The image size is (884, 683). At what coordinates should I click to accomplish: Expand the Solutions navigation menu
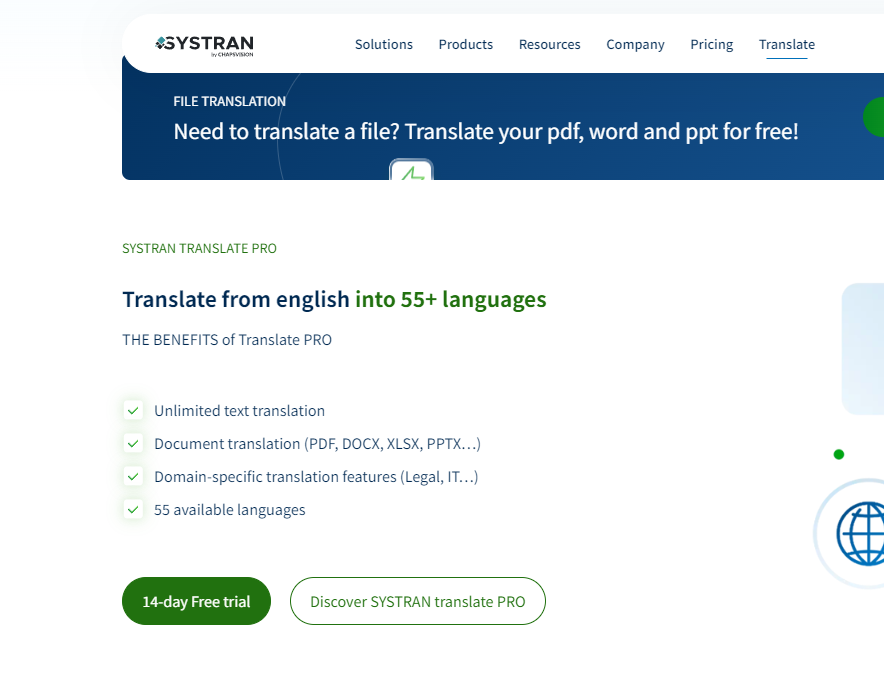pos(384,44)
